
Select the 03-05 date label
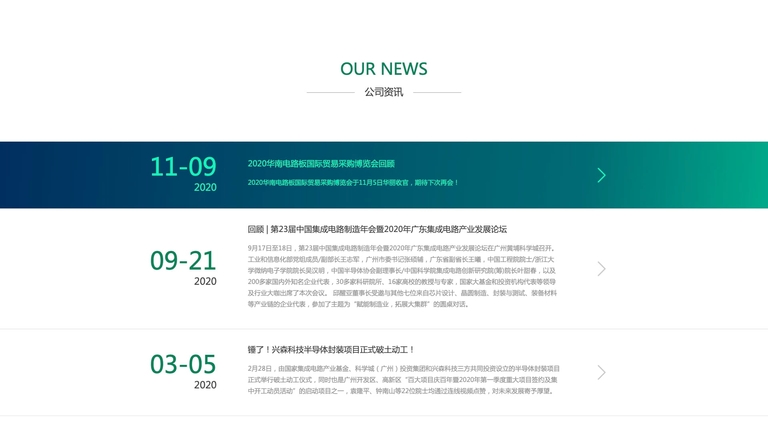[183, 364]
